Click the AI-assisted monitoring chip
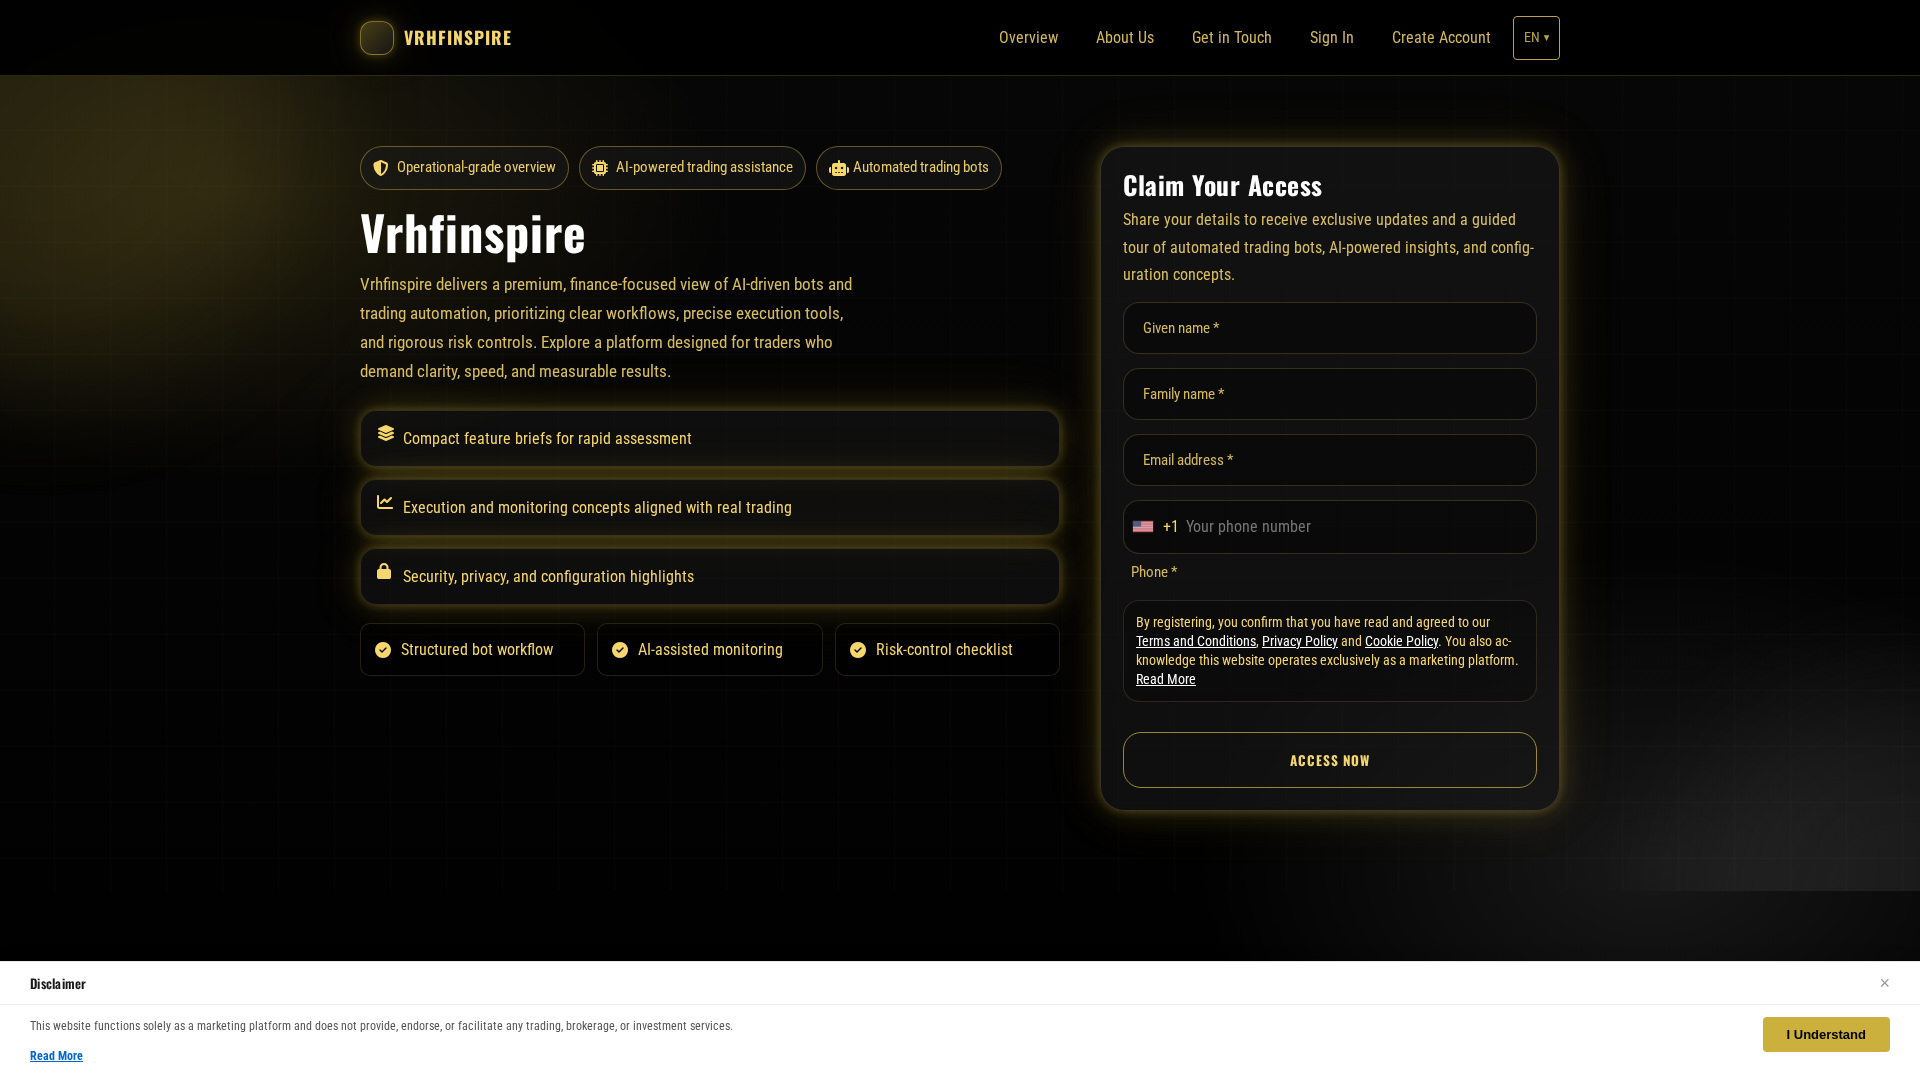This screenshot has width=1920, height=1080. [710, 650]
